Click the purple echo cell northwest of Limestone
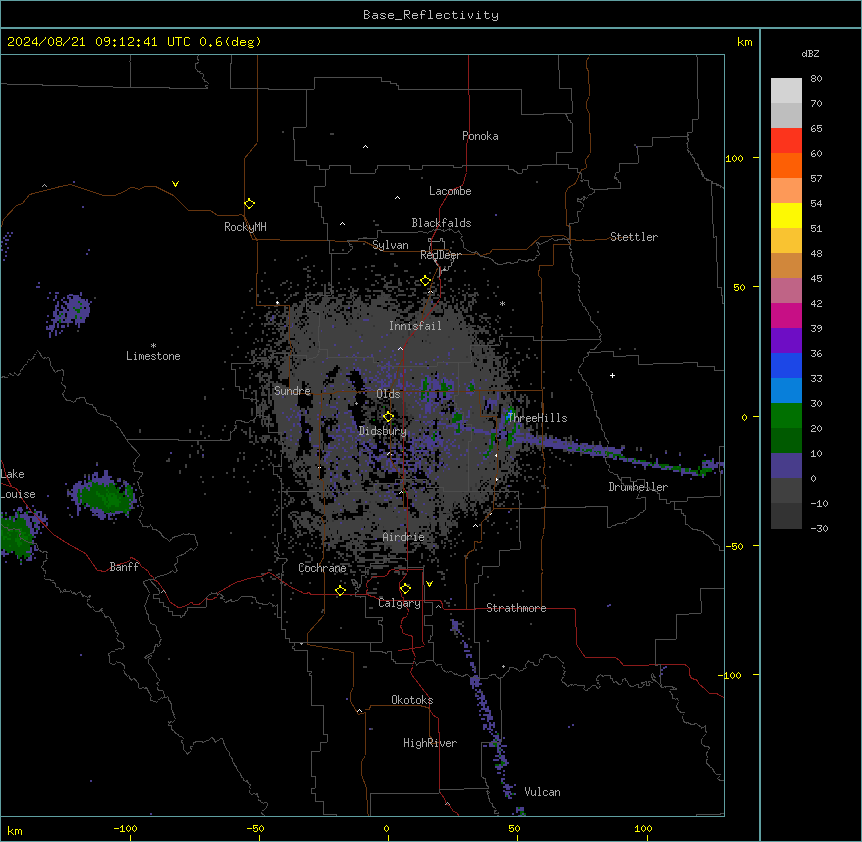The height and width of the screenshot is (842, 862). (x=69, y=313)
